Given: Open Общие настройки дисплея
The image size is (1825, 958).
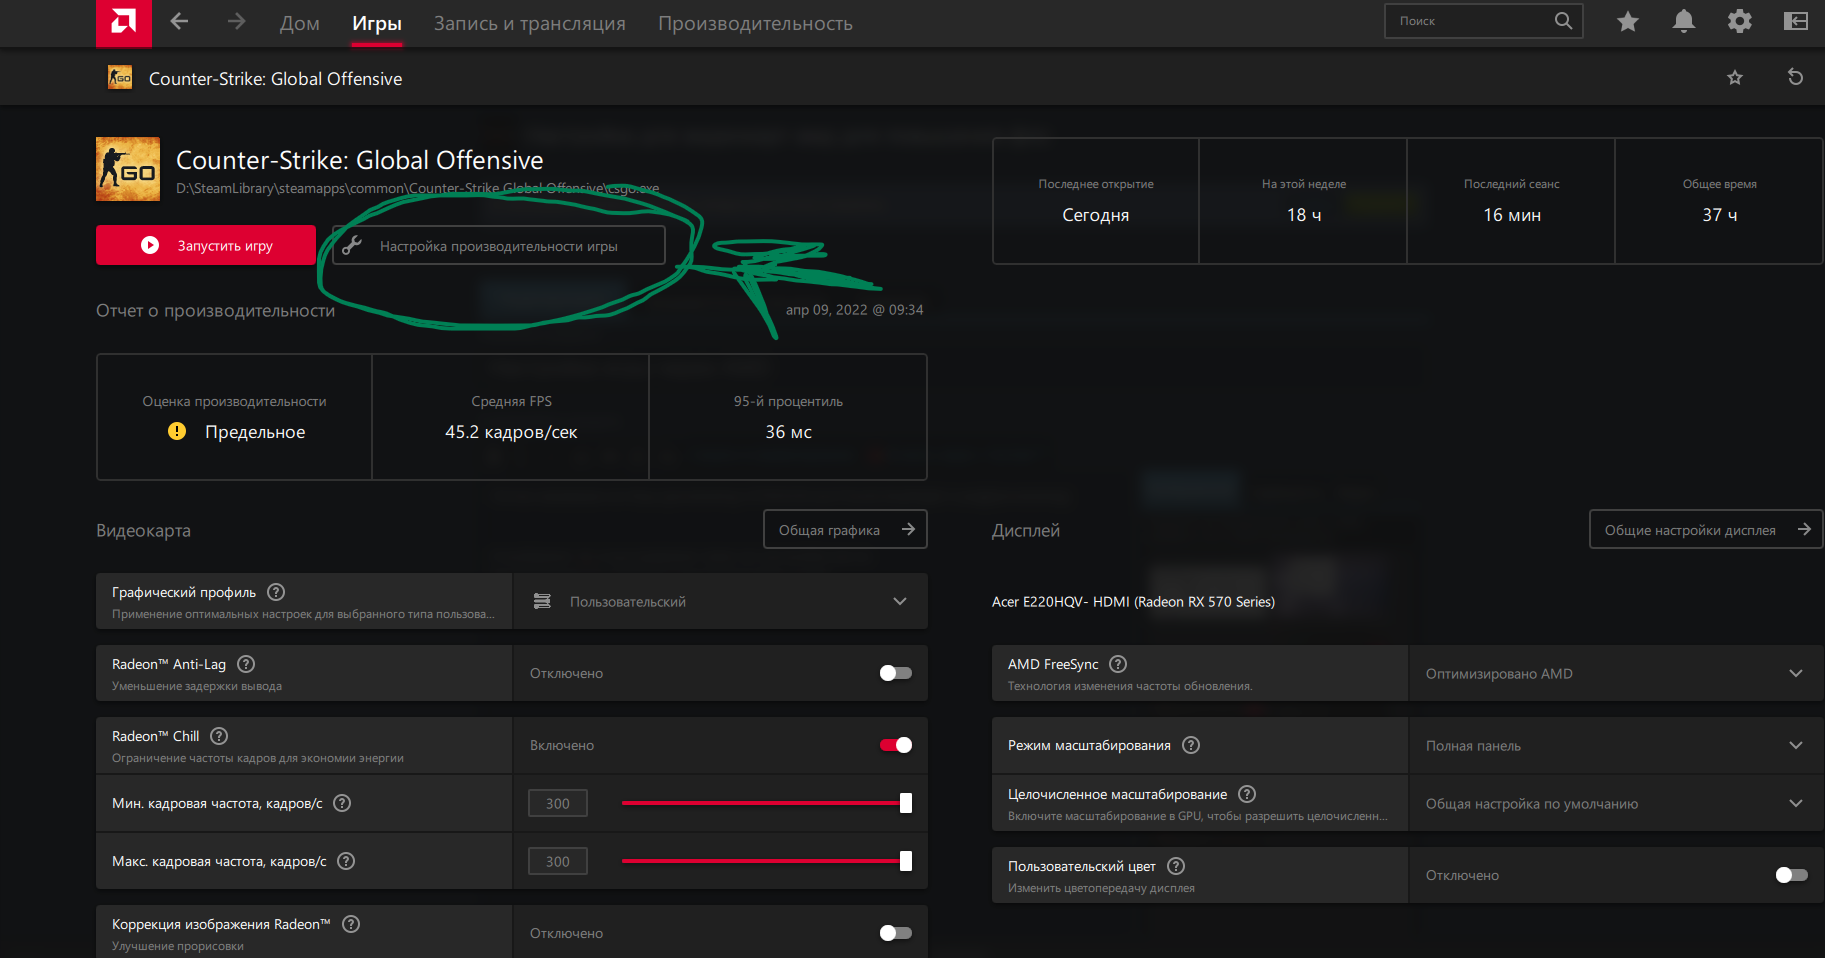Looking at the screenshot, I should pyautogui.click(x=1706, y=529).
